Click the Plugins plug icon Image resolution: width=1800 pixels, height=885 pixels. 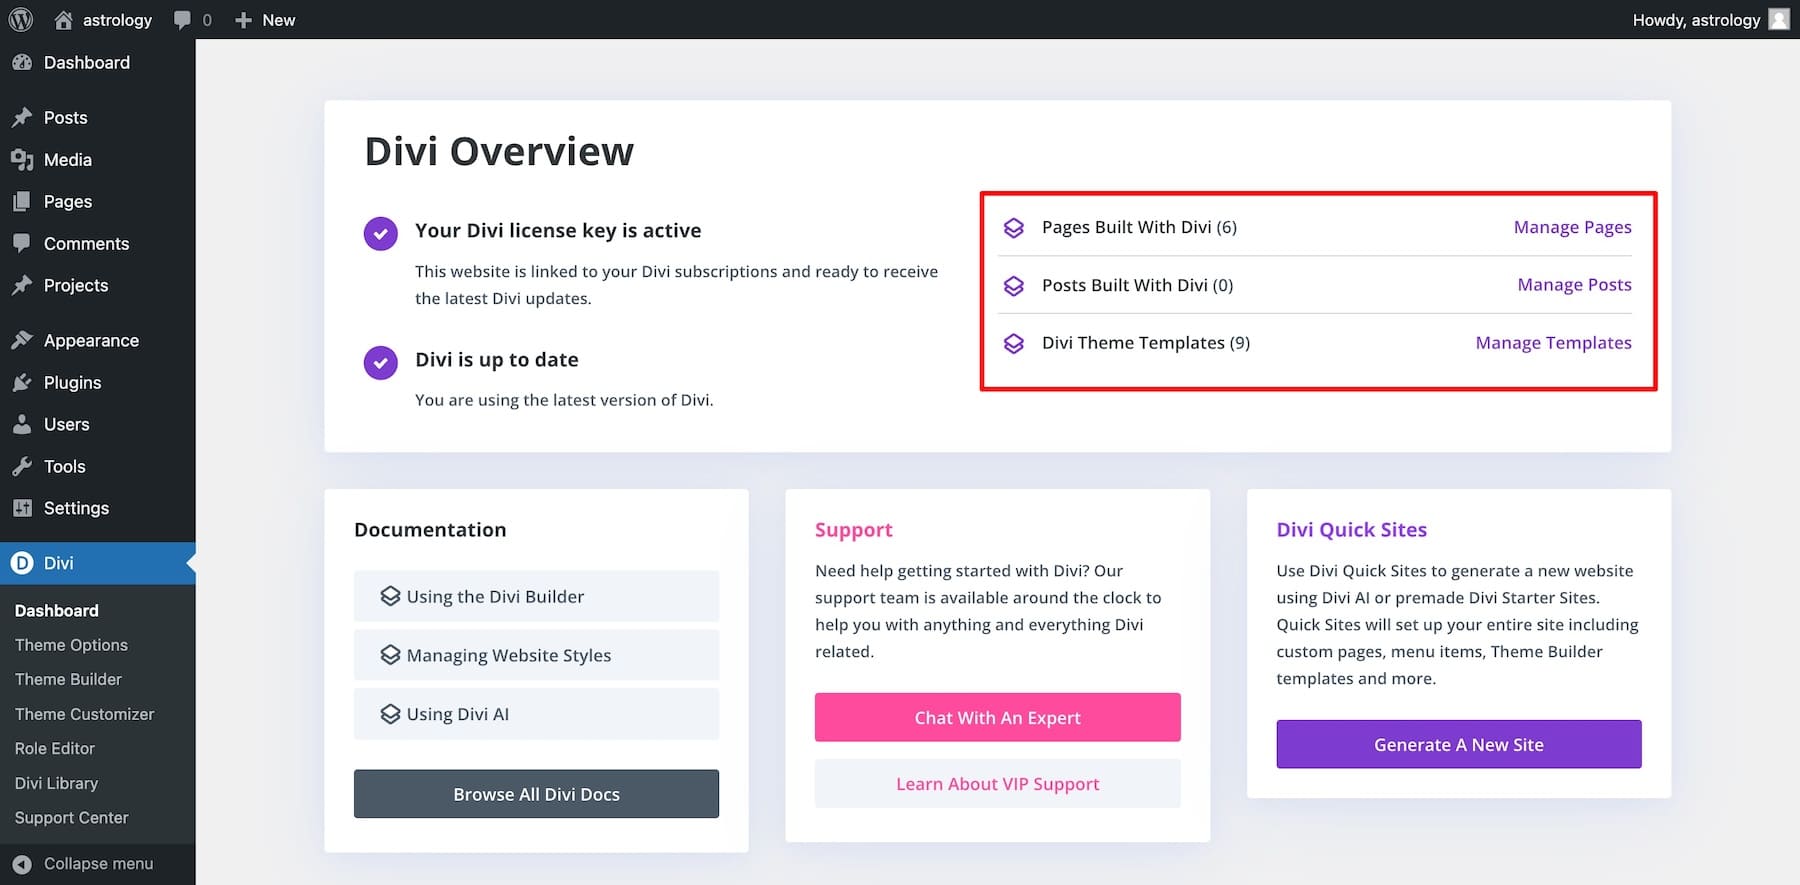(x=22, y=382)
